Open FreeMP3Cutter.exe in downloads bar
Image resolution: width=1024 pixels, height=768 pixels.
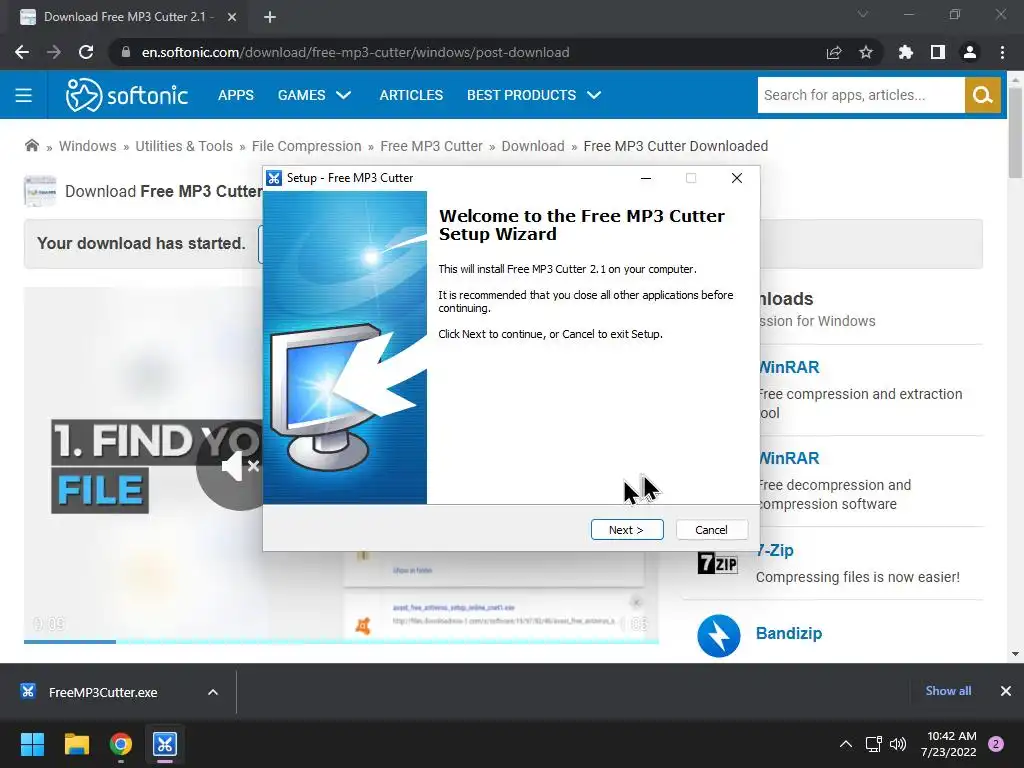coord(103,692)
